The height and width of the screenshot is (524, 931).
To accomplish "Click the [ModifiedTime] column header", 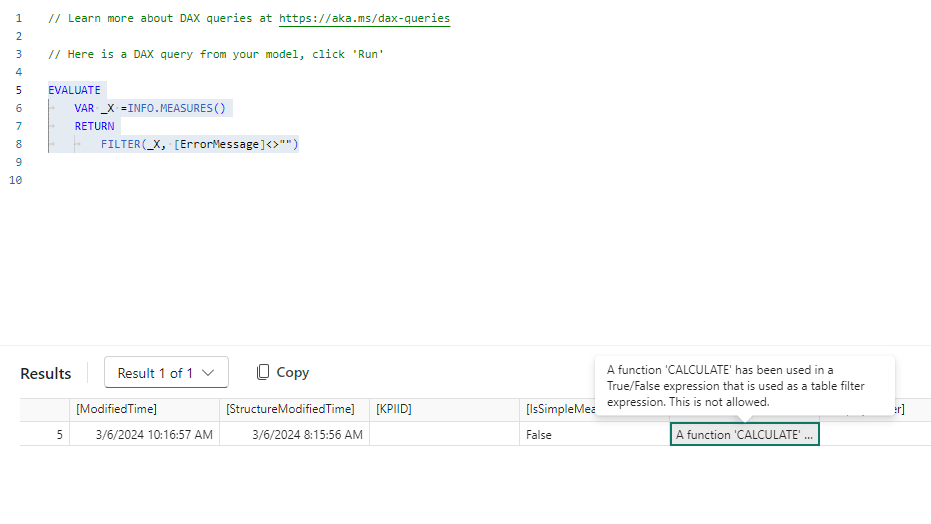I will (116, 409).
